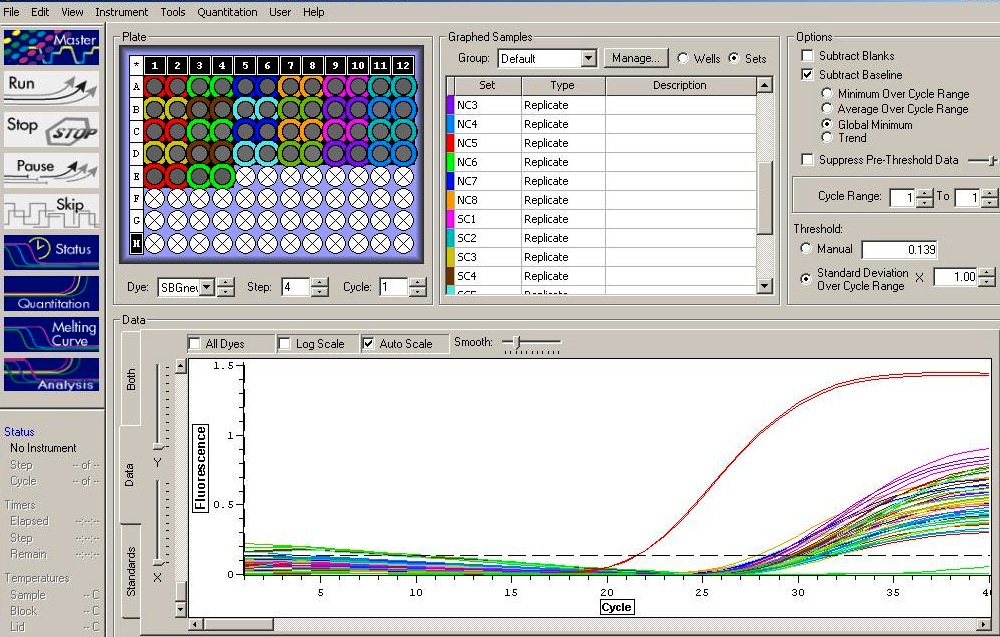Click the Description column header
This screenshot has width=1000, height=637.
coord(680,85)
